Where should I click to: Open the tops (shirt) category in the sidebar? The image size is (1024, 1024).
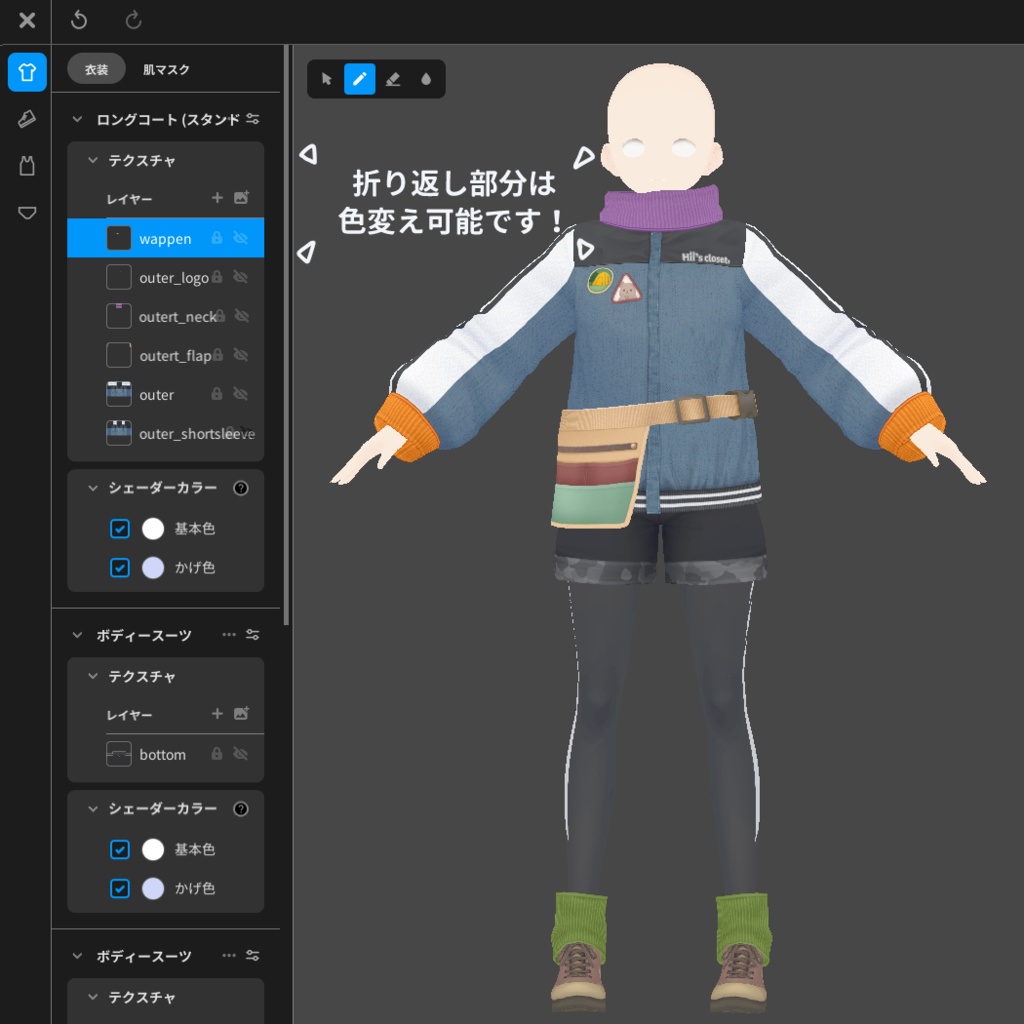coord(26,71)
